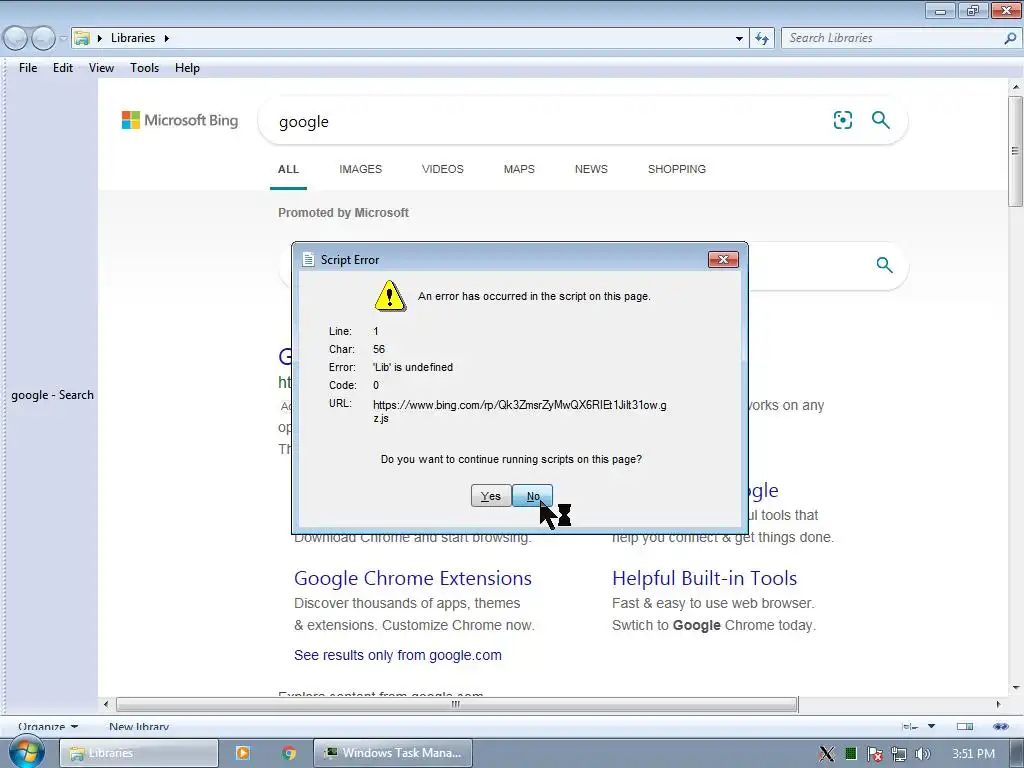Viewport: 1024px width, 768px height.
Task: Click the search magnifier in Search Libraries box
Action: (x=1010, y=38)
